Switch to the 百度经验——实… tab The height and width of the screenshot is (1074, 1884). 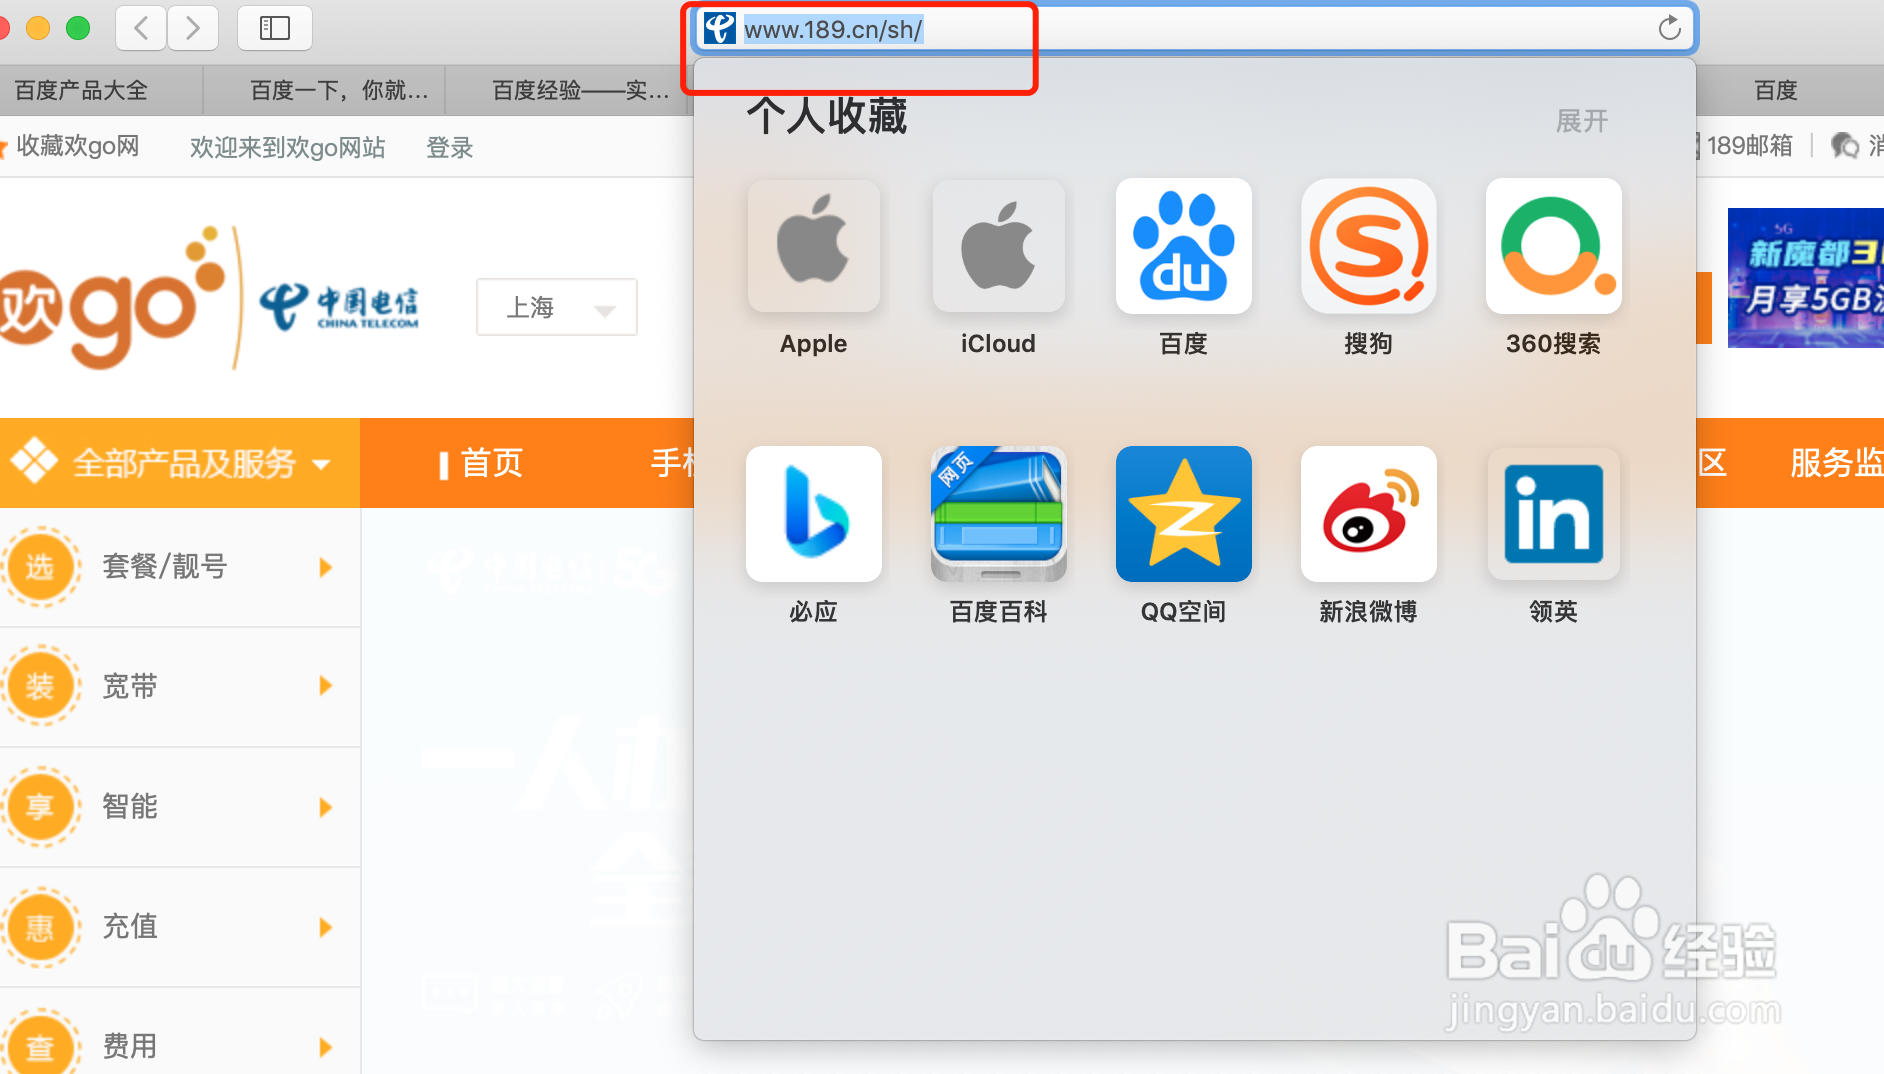[x=568, y=90]
